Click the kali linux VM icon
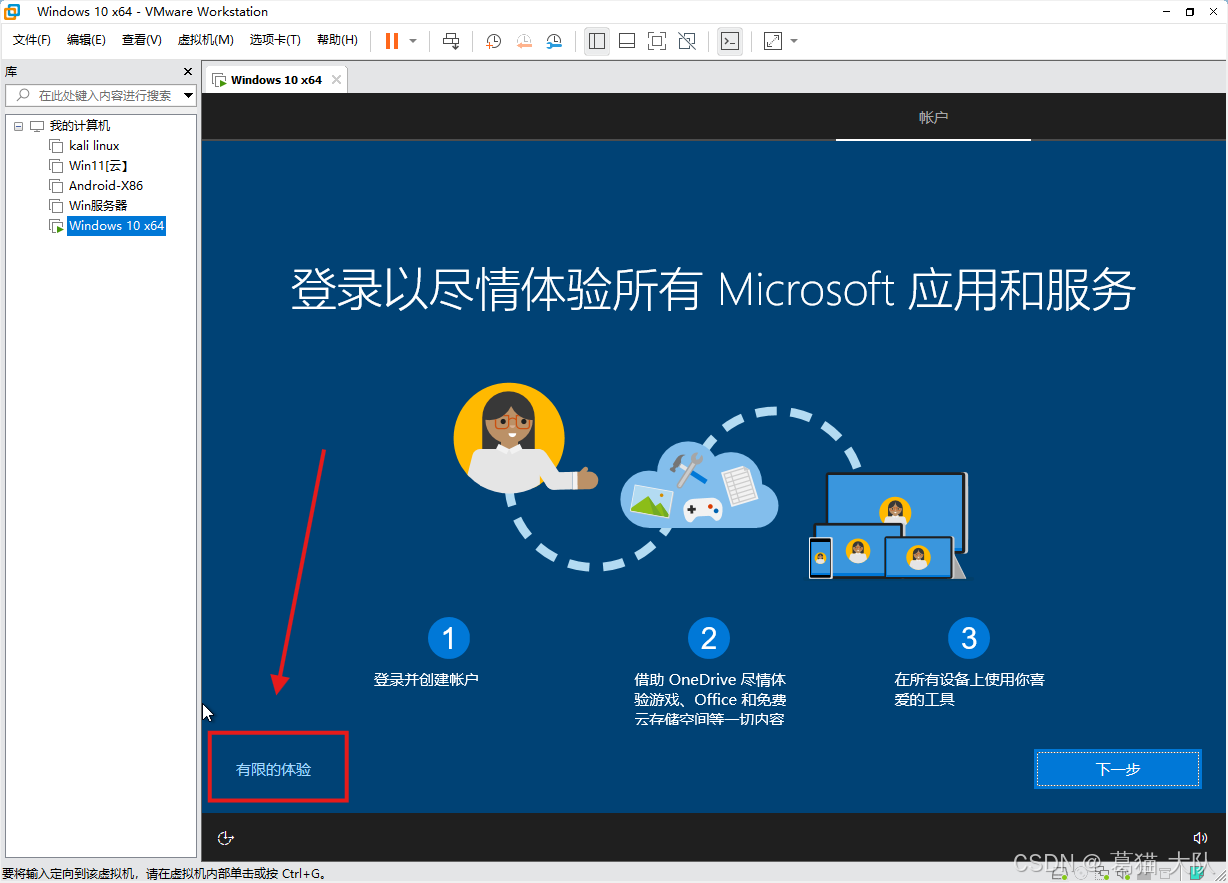This screenshot has width=1228, height=883. coord(56,146)
